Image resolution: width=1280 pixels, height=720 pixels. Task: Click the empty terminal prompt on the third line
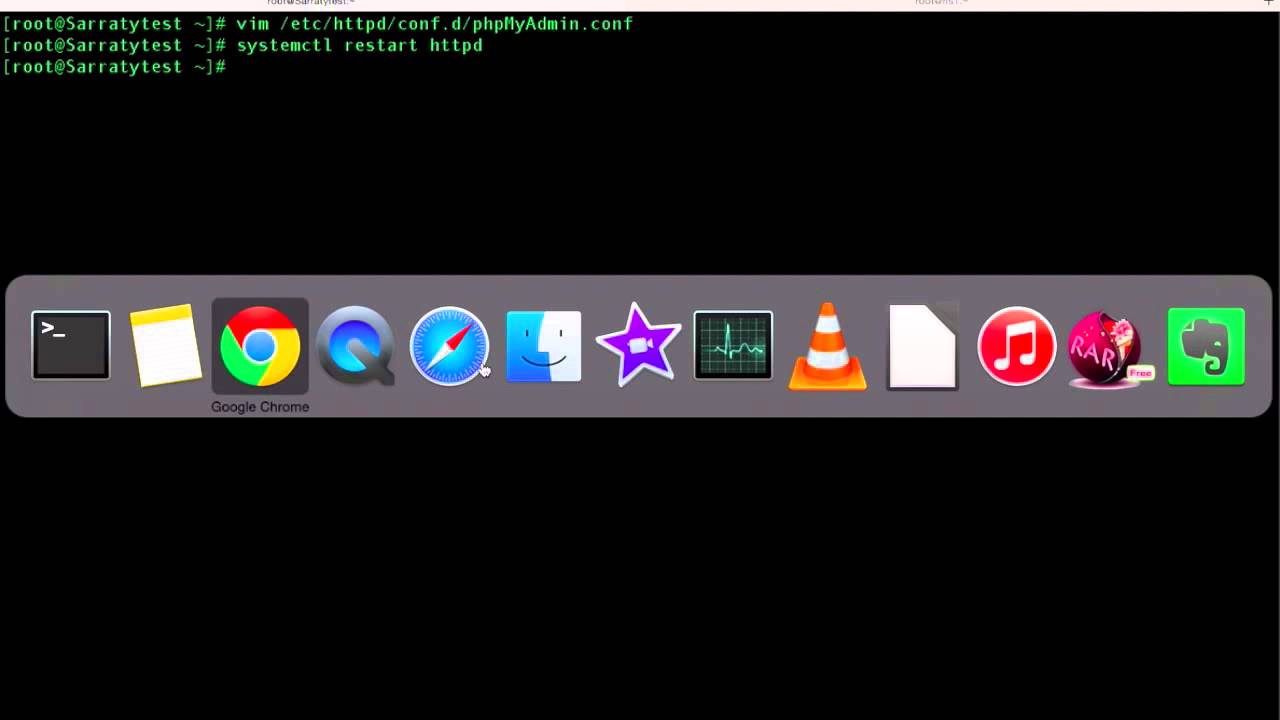pyautogui.click(x=116, y=67)
